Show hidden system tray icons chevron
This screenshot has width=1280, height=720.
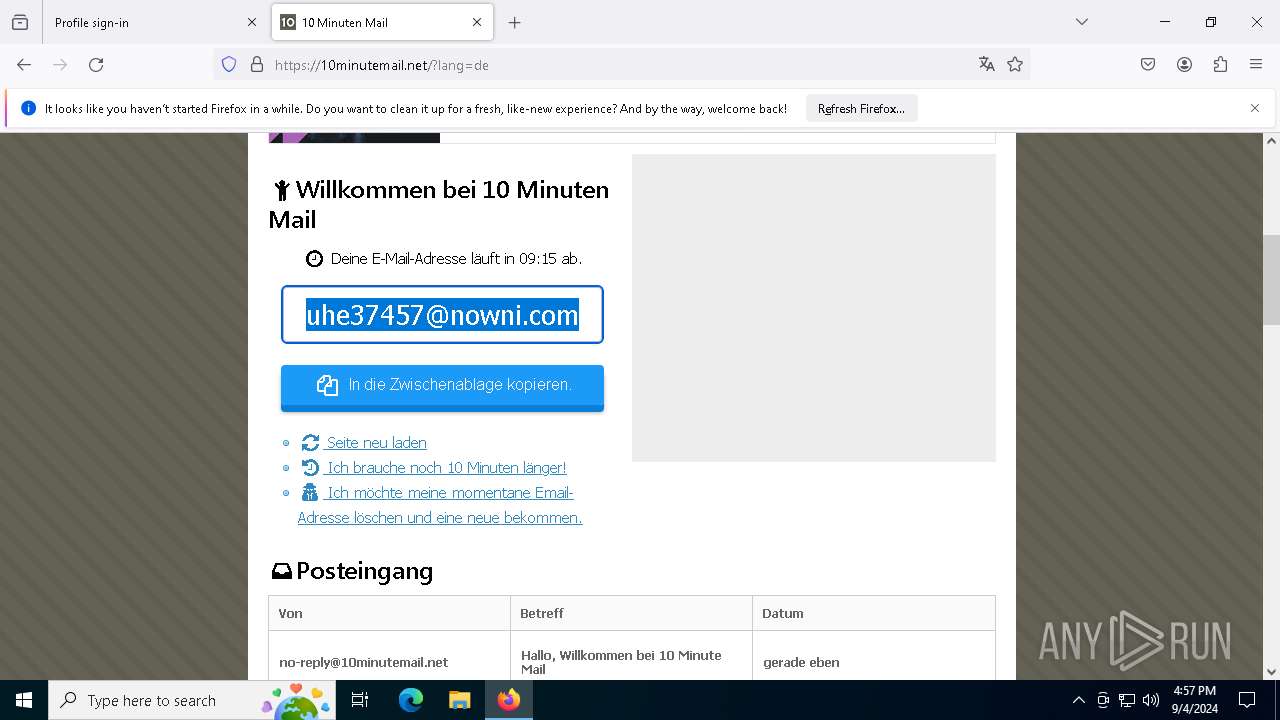[1078, 700]
